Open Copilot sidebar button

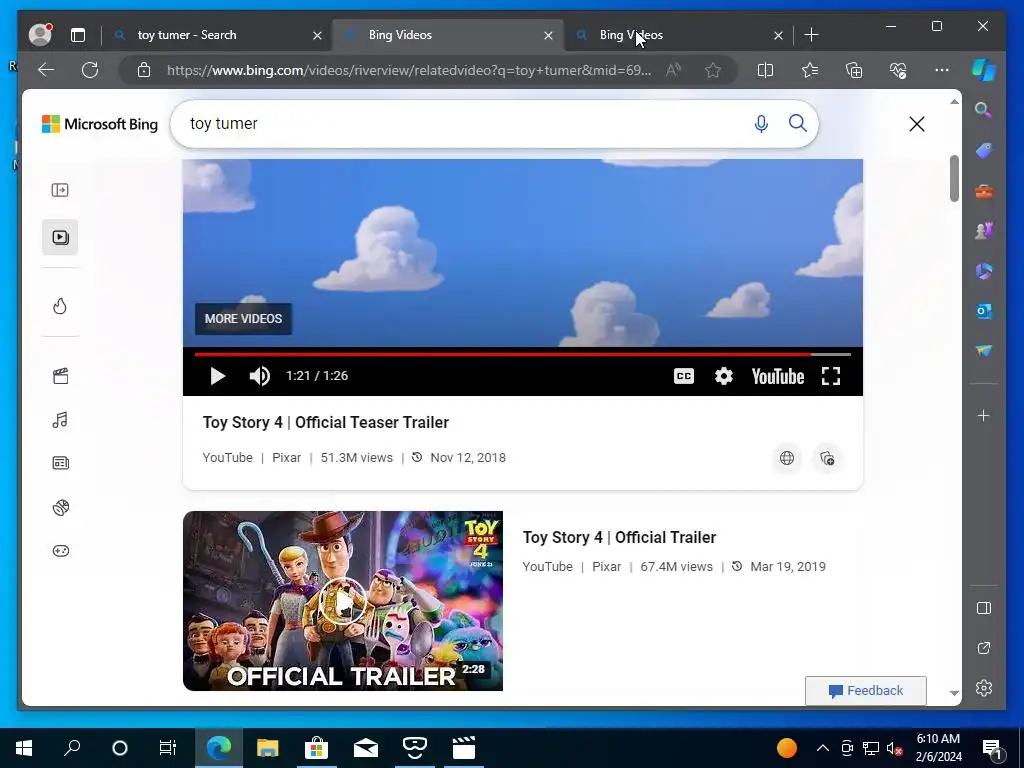(984, 69)
